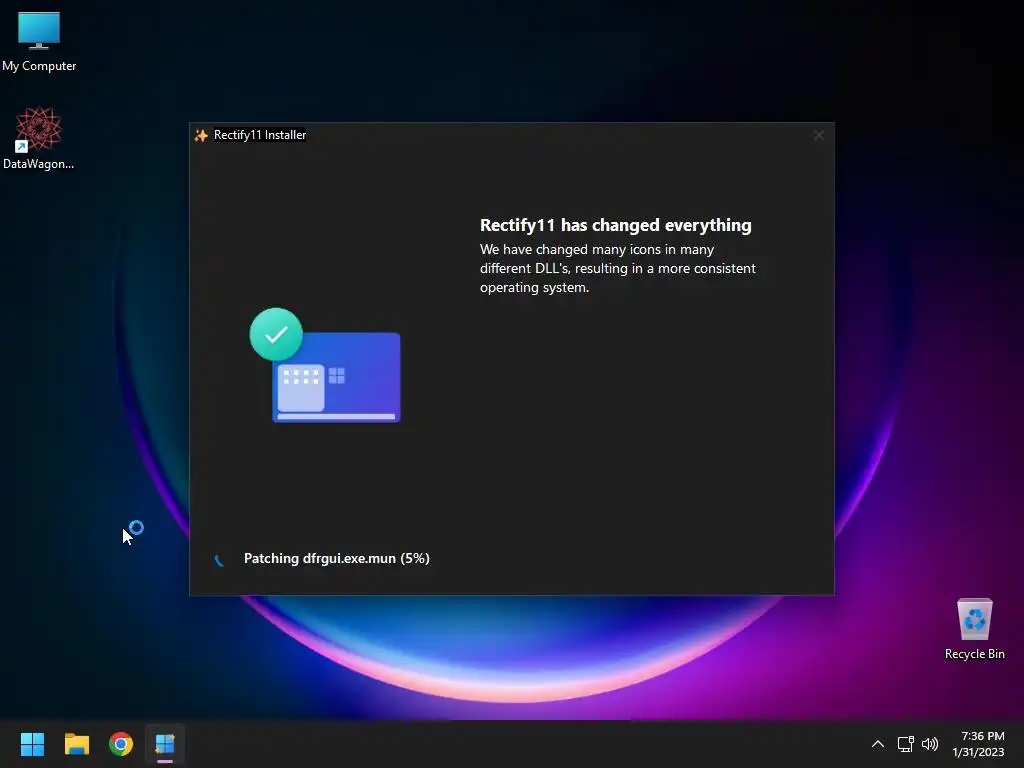Viewport: 1024px width, 768px height.
Task: Launch File Explorer from taskbar
Action: [x=76, y=744]
